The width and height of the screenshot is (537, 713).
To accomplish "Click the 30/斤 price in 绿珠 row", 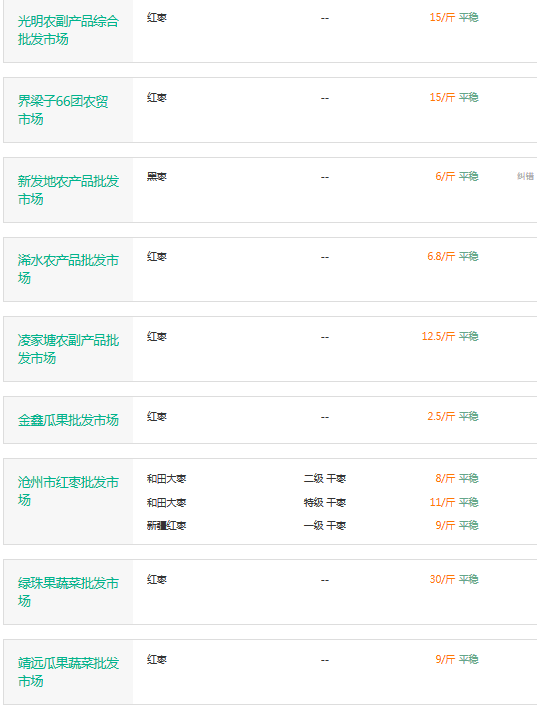I will click(x=442, y=579).
